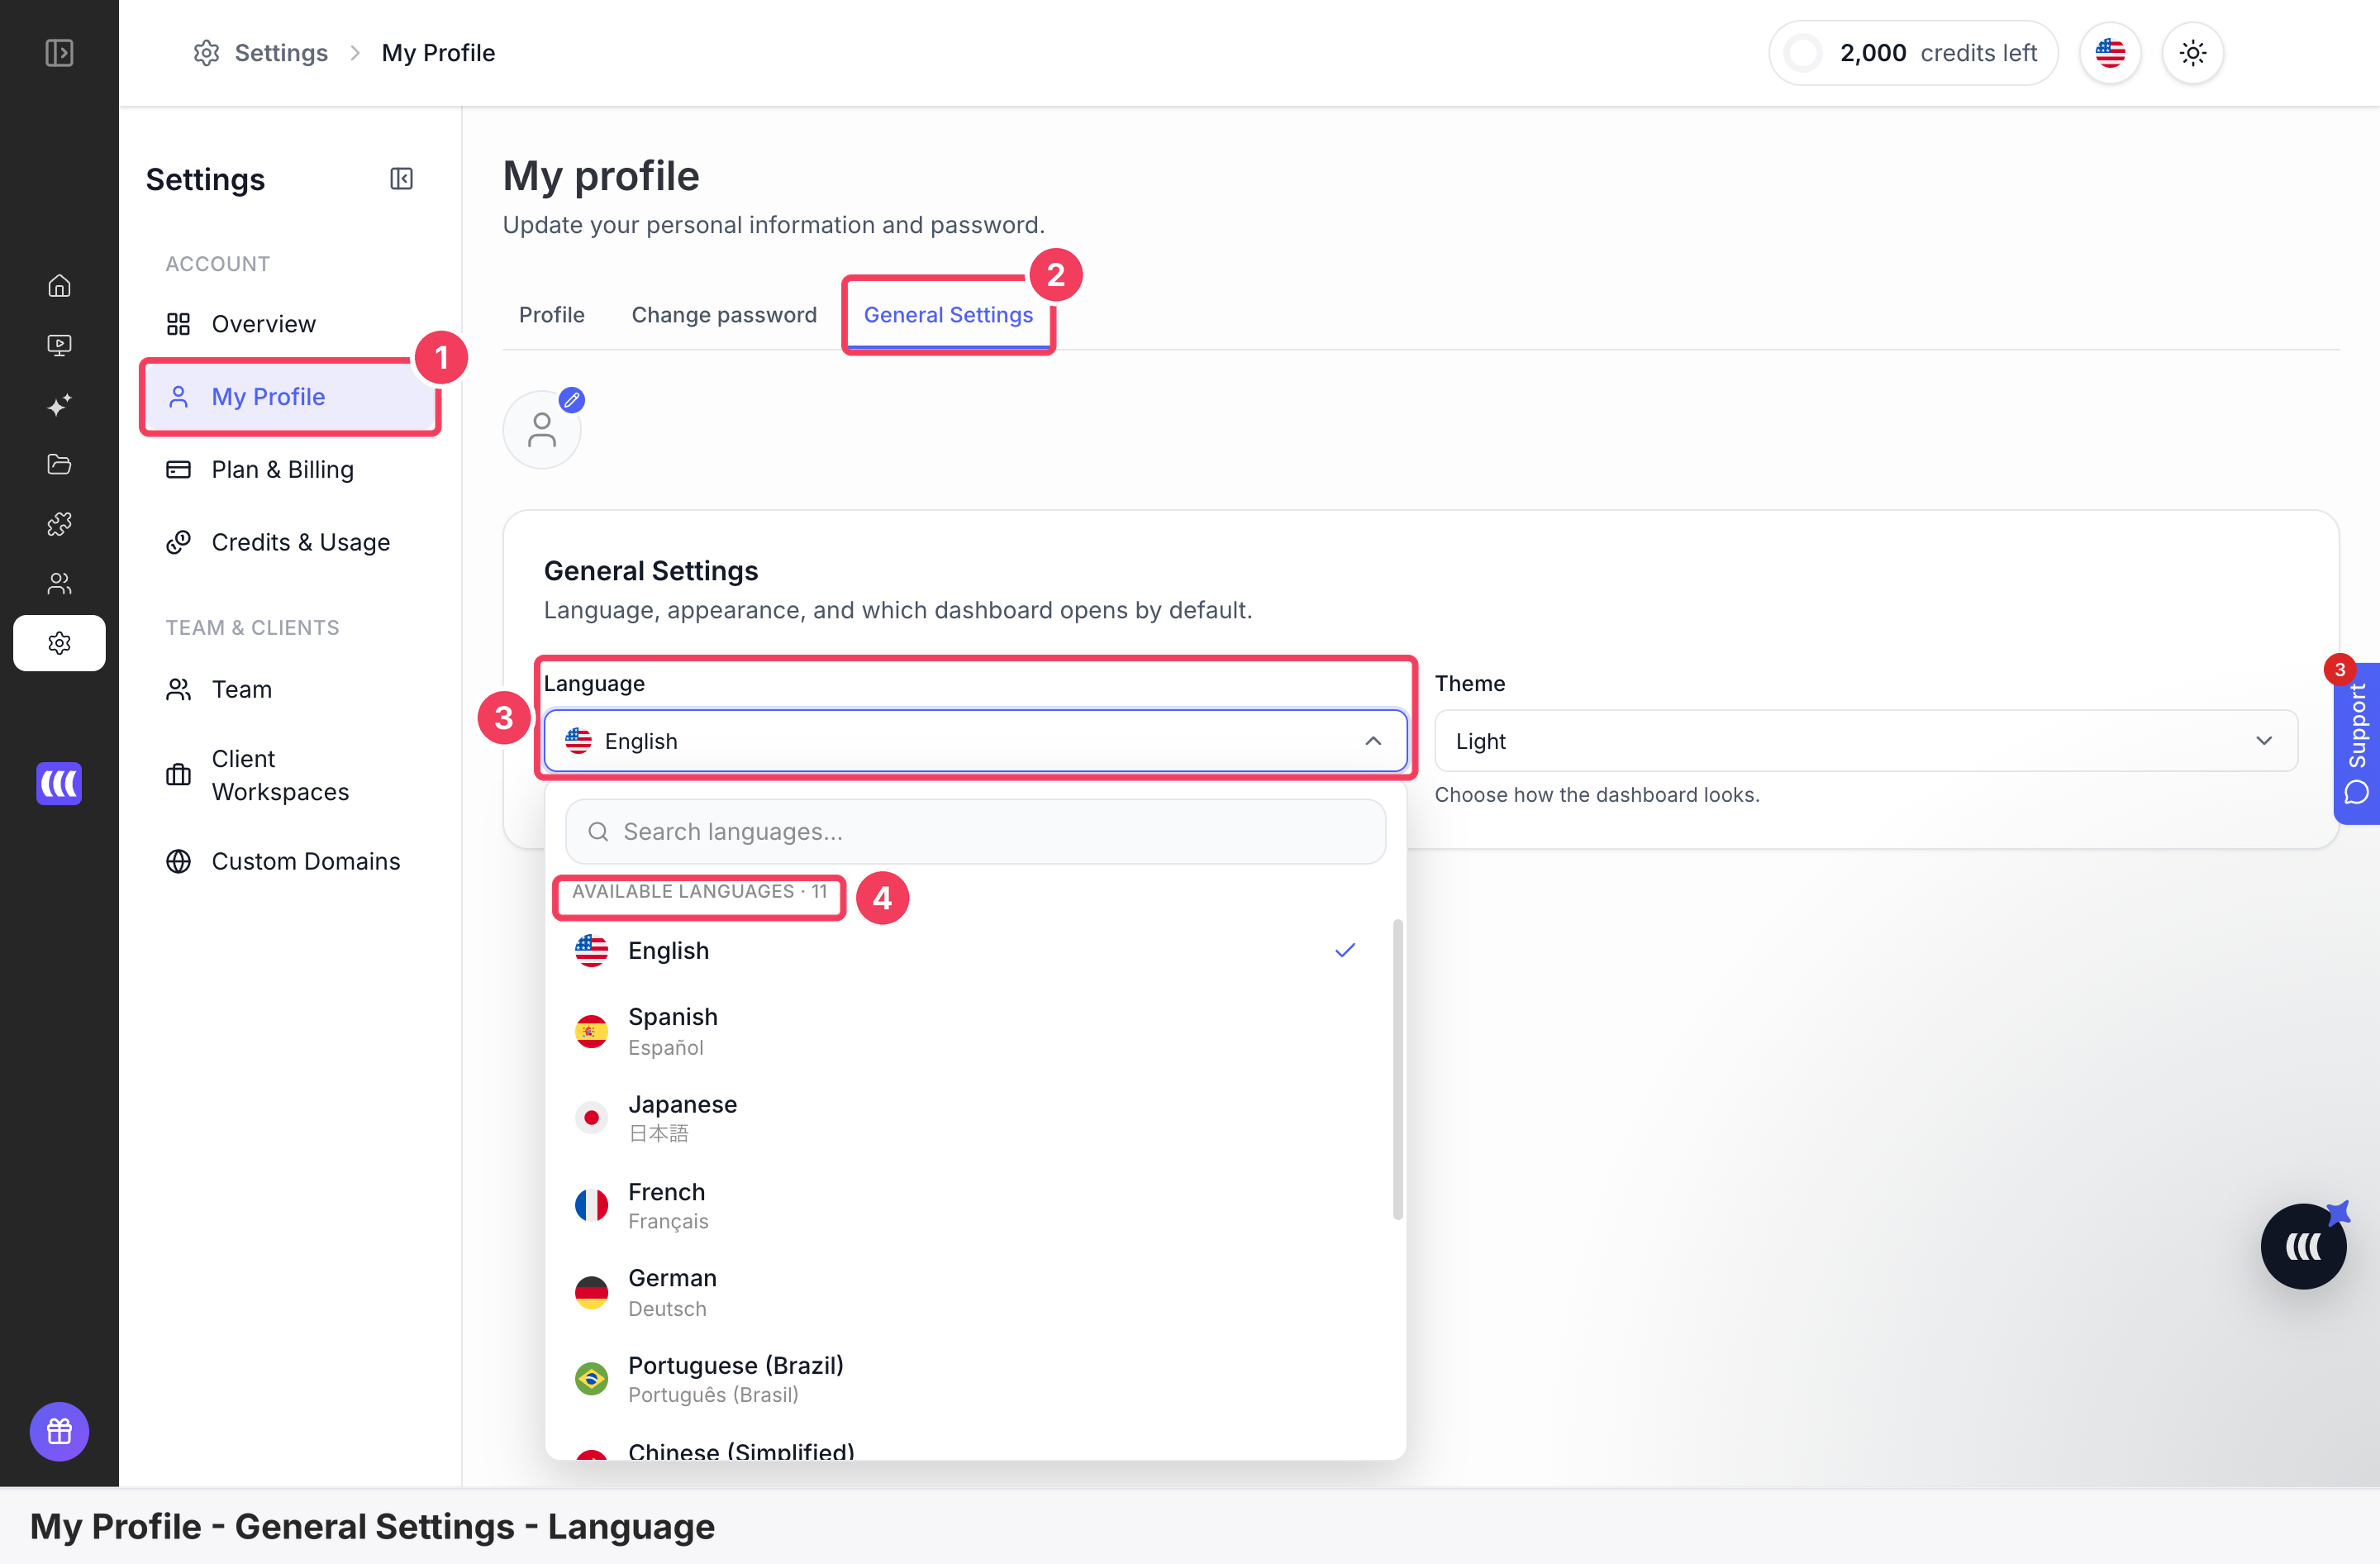Open the puzzle integrations icon in sidebar

[59, 524]
